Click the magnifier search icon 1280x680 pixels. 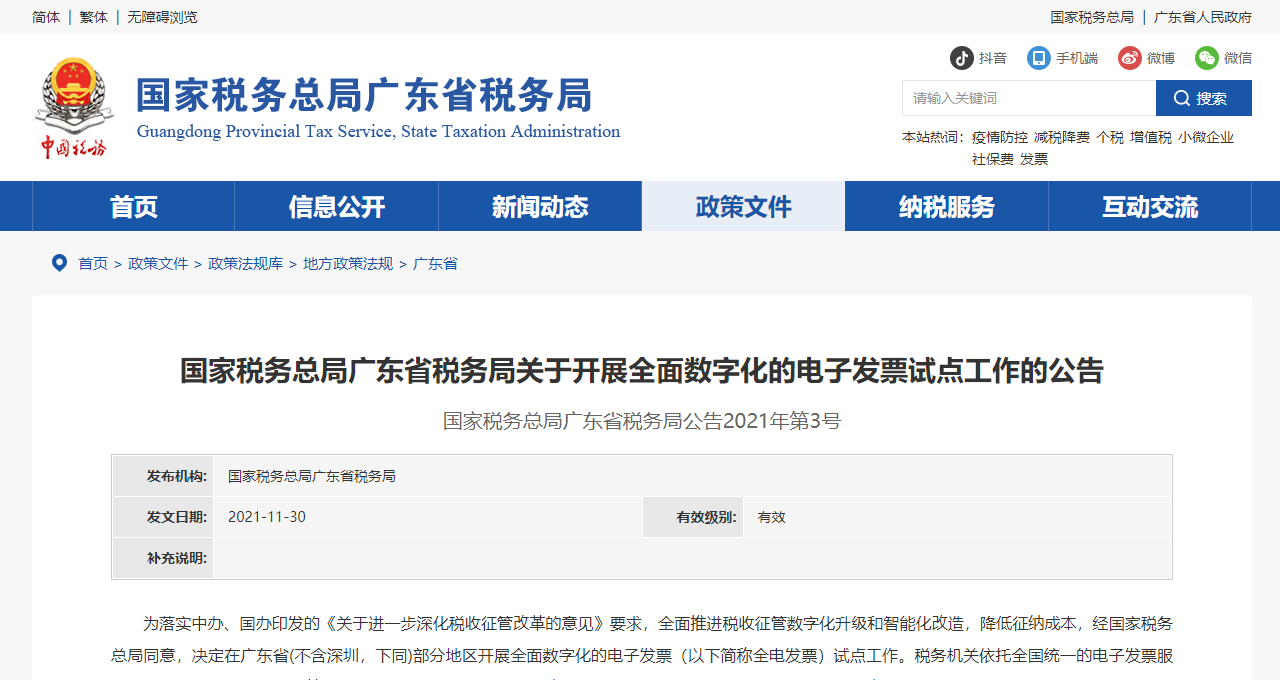pos(1182,98)
